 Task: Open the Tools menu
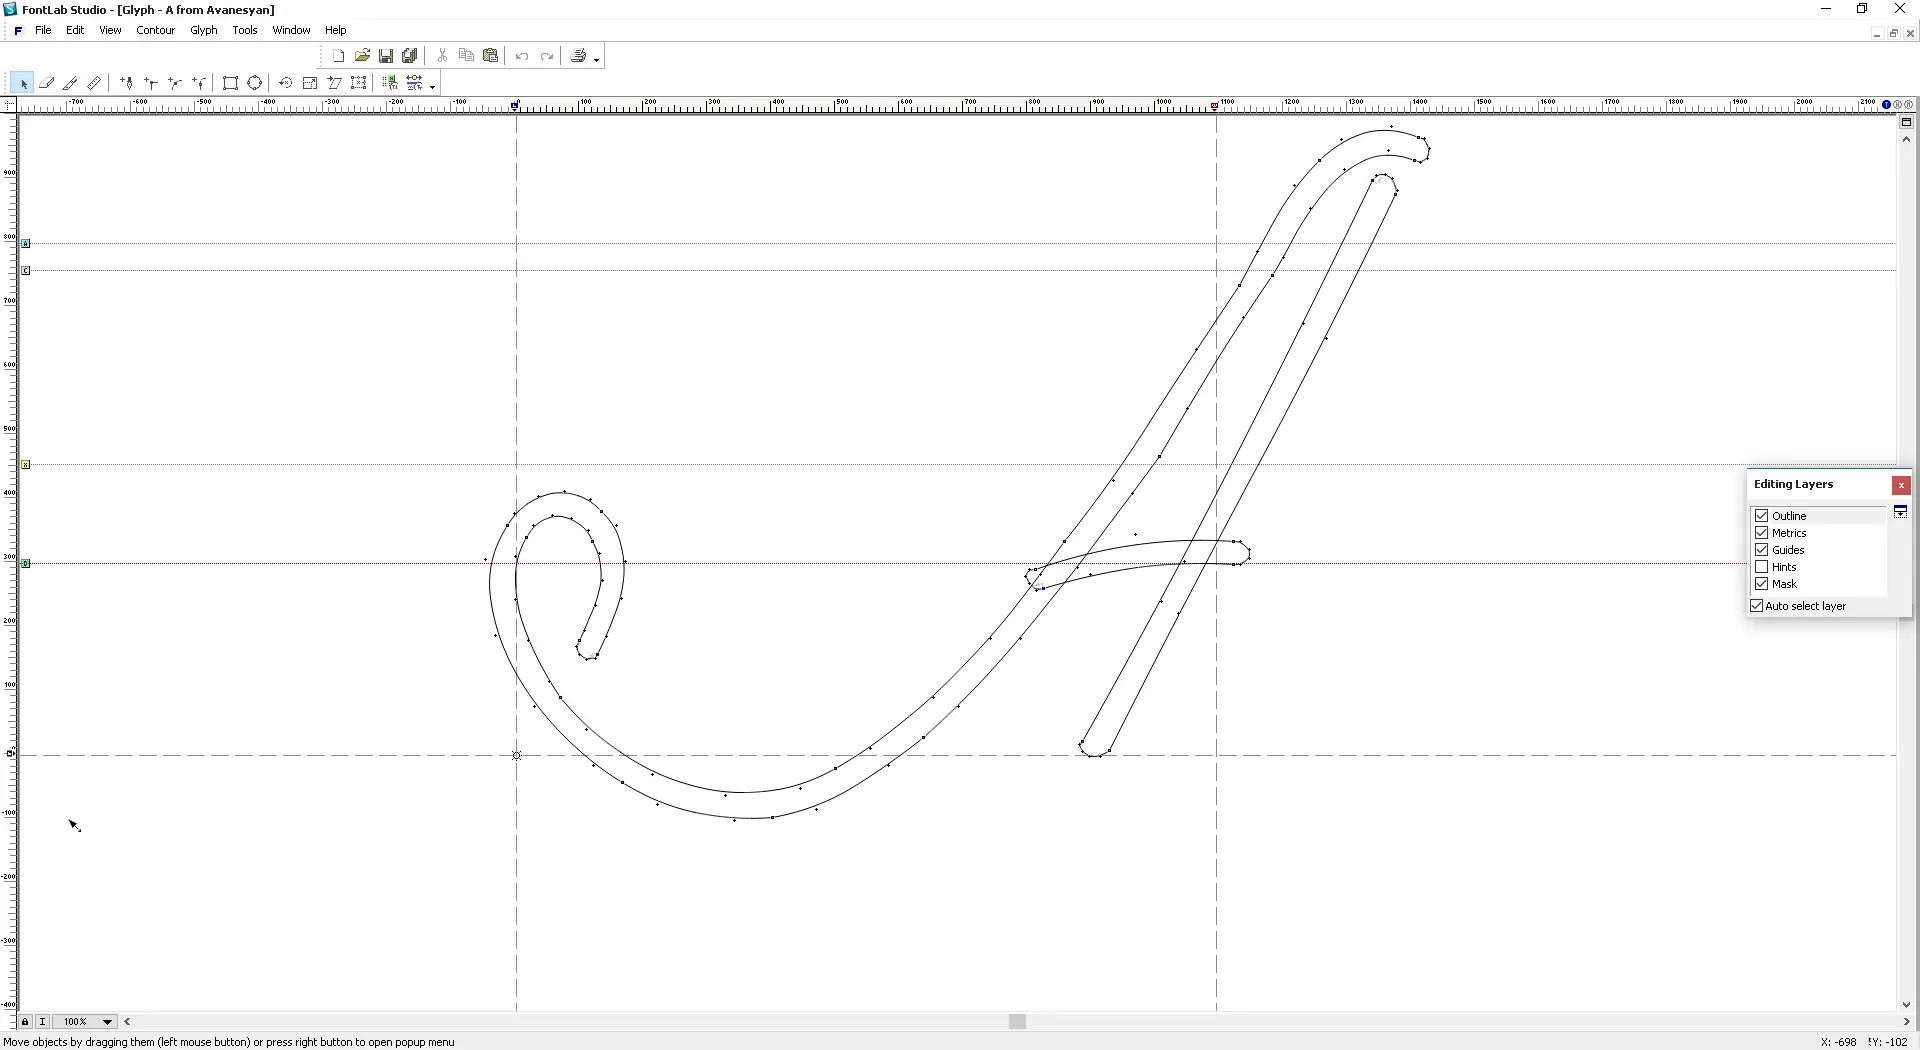tap(245, 31)
